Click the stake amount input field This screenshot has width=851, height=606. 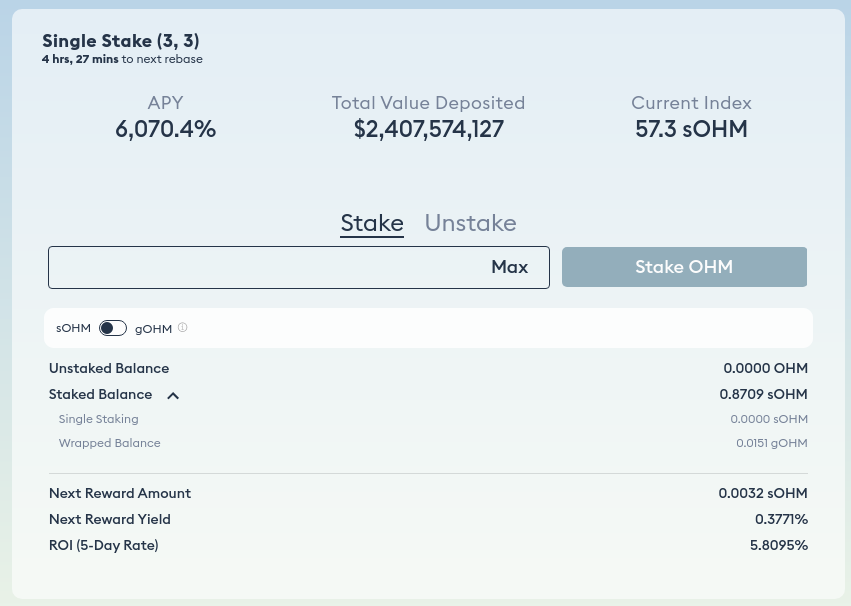click(299, 267)
